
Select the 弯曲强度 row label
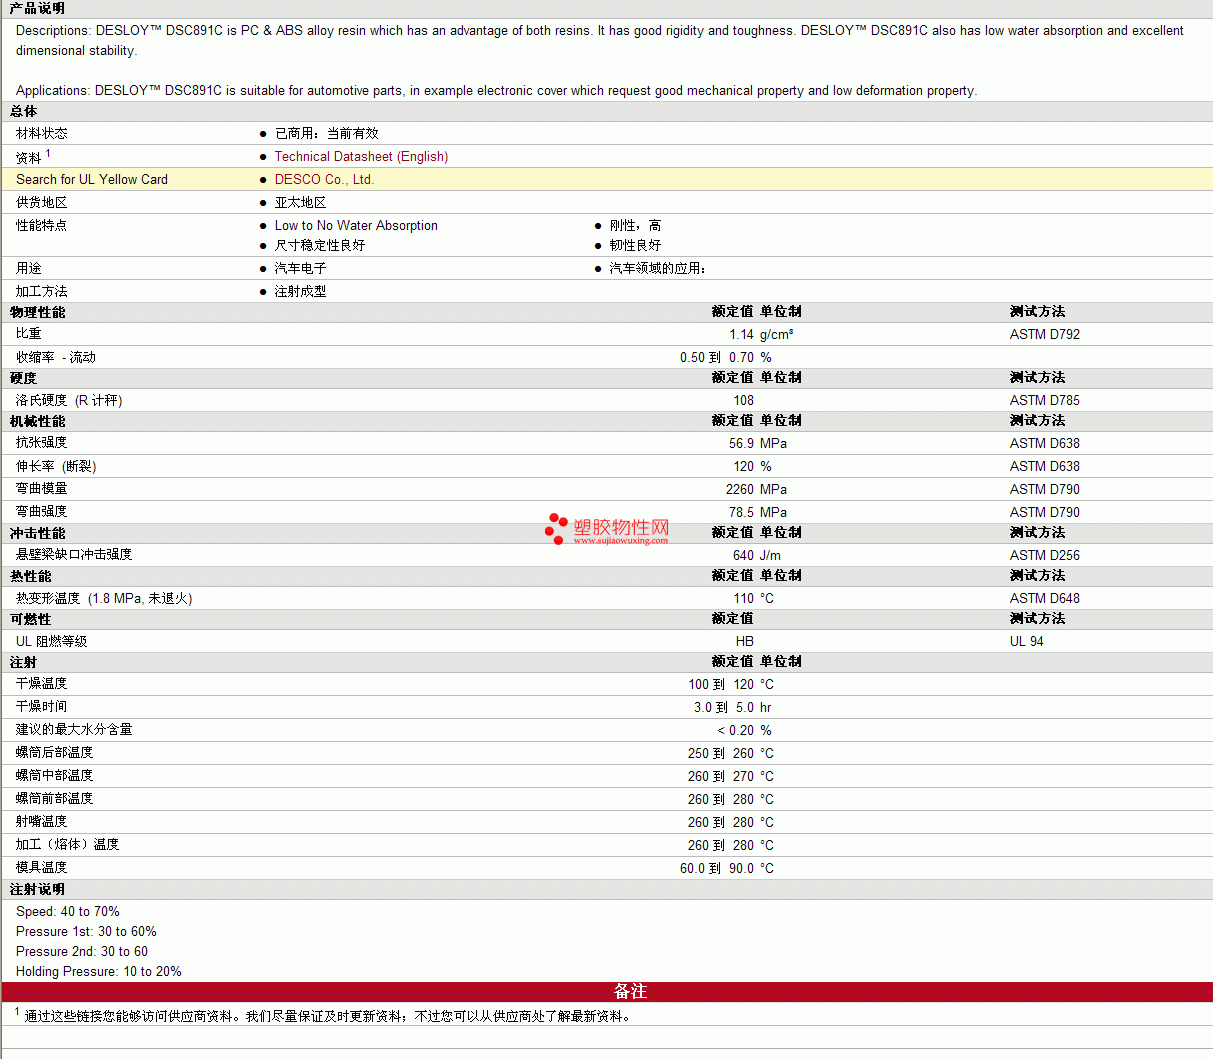point(42,512)
